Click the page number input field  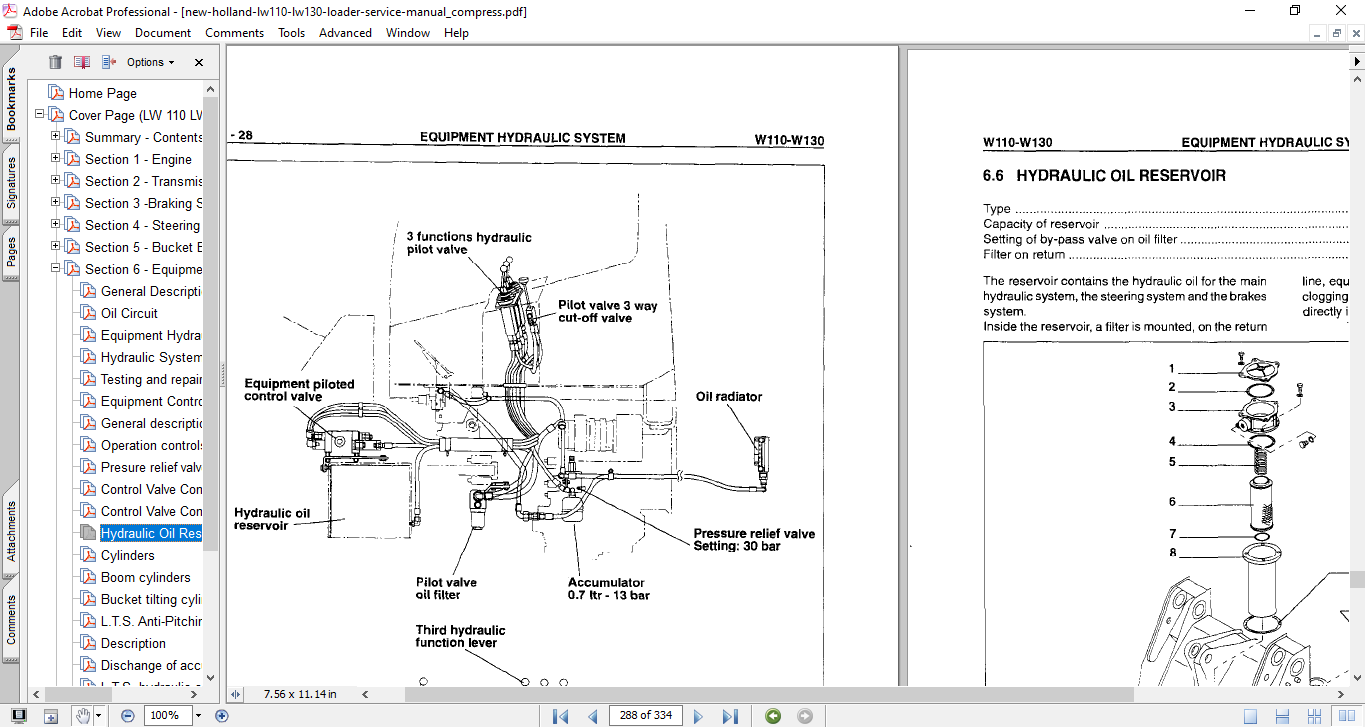coord(646,715)
